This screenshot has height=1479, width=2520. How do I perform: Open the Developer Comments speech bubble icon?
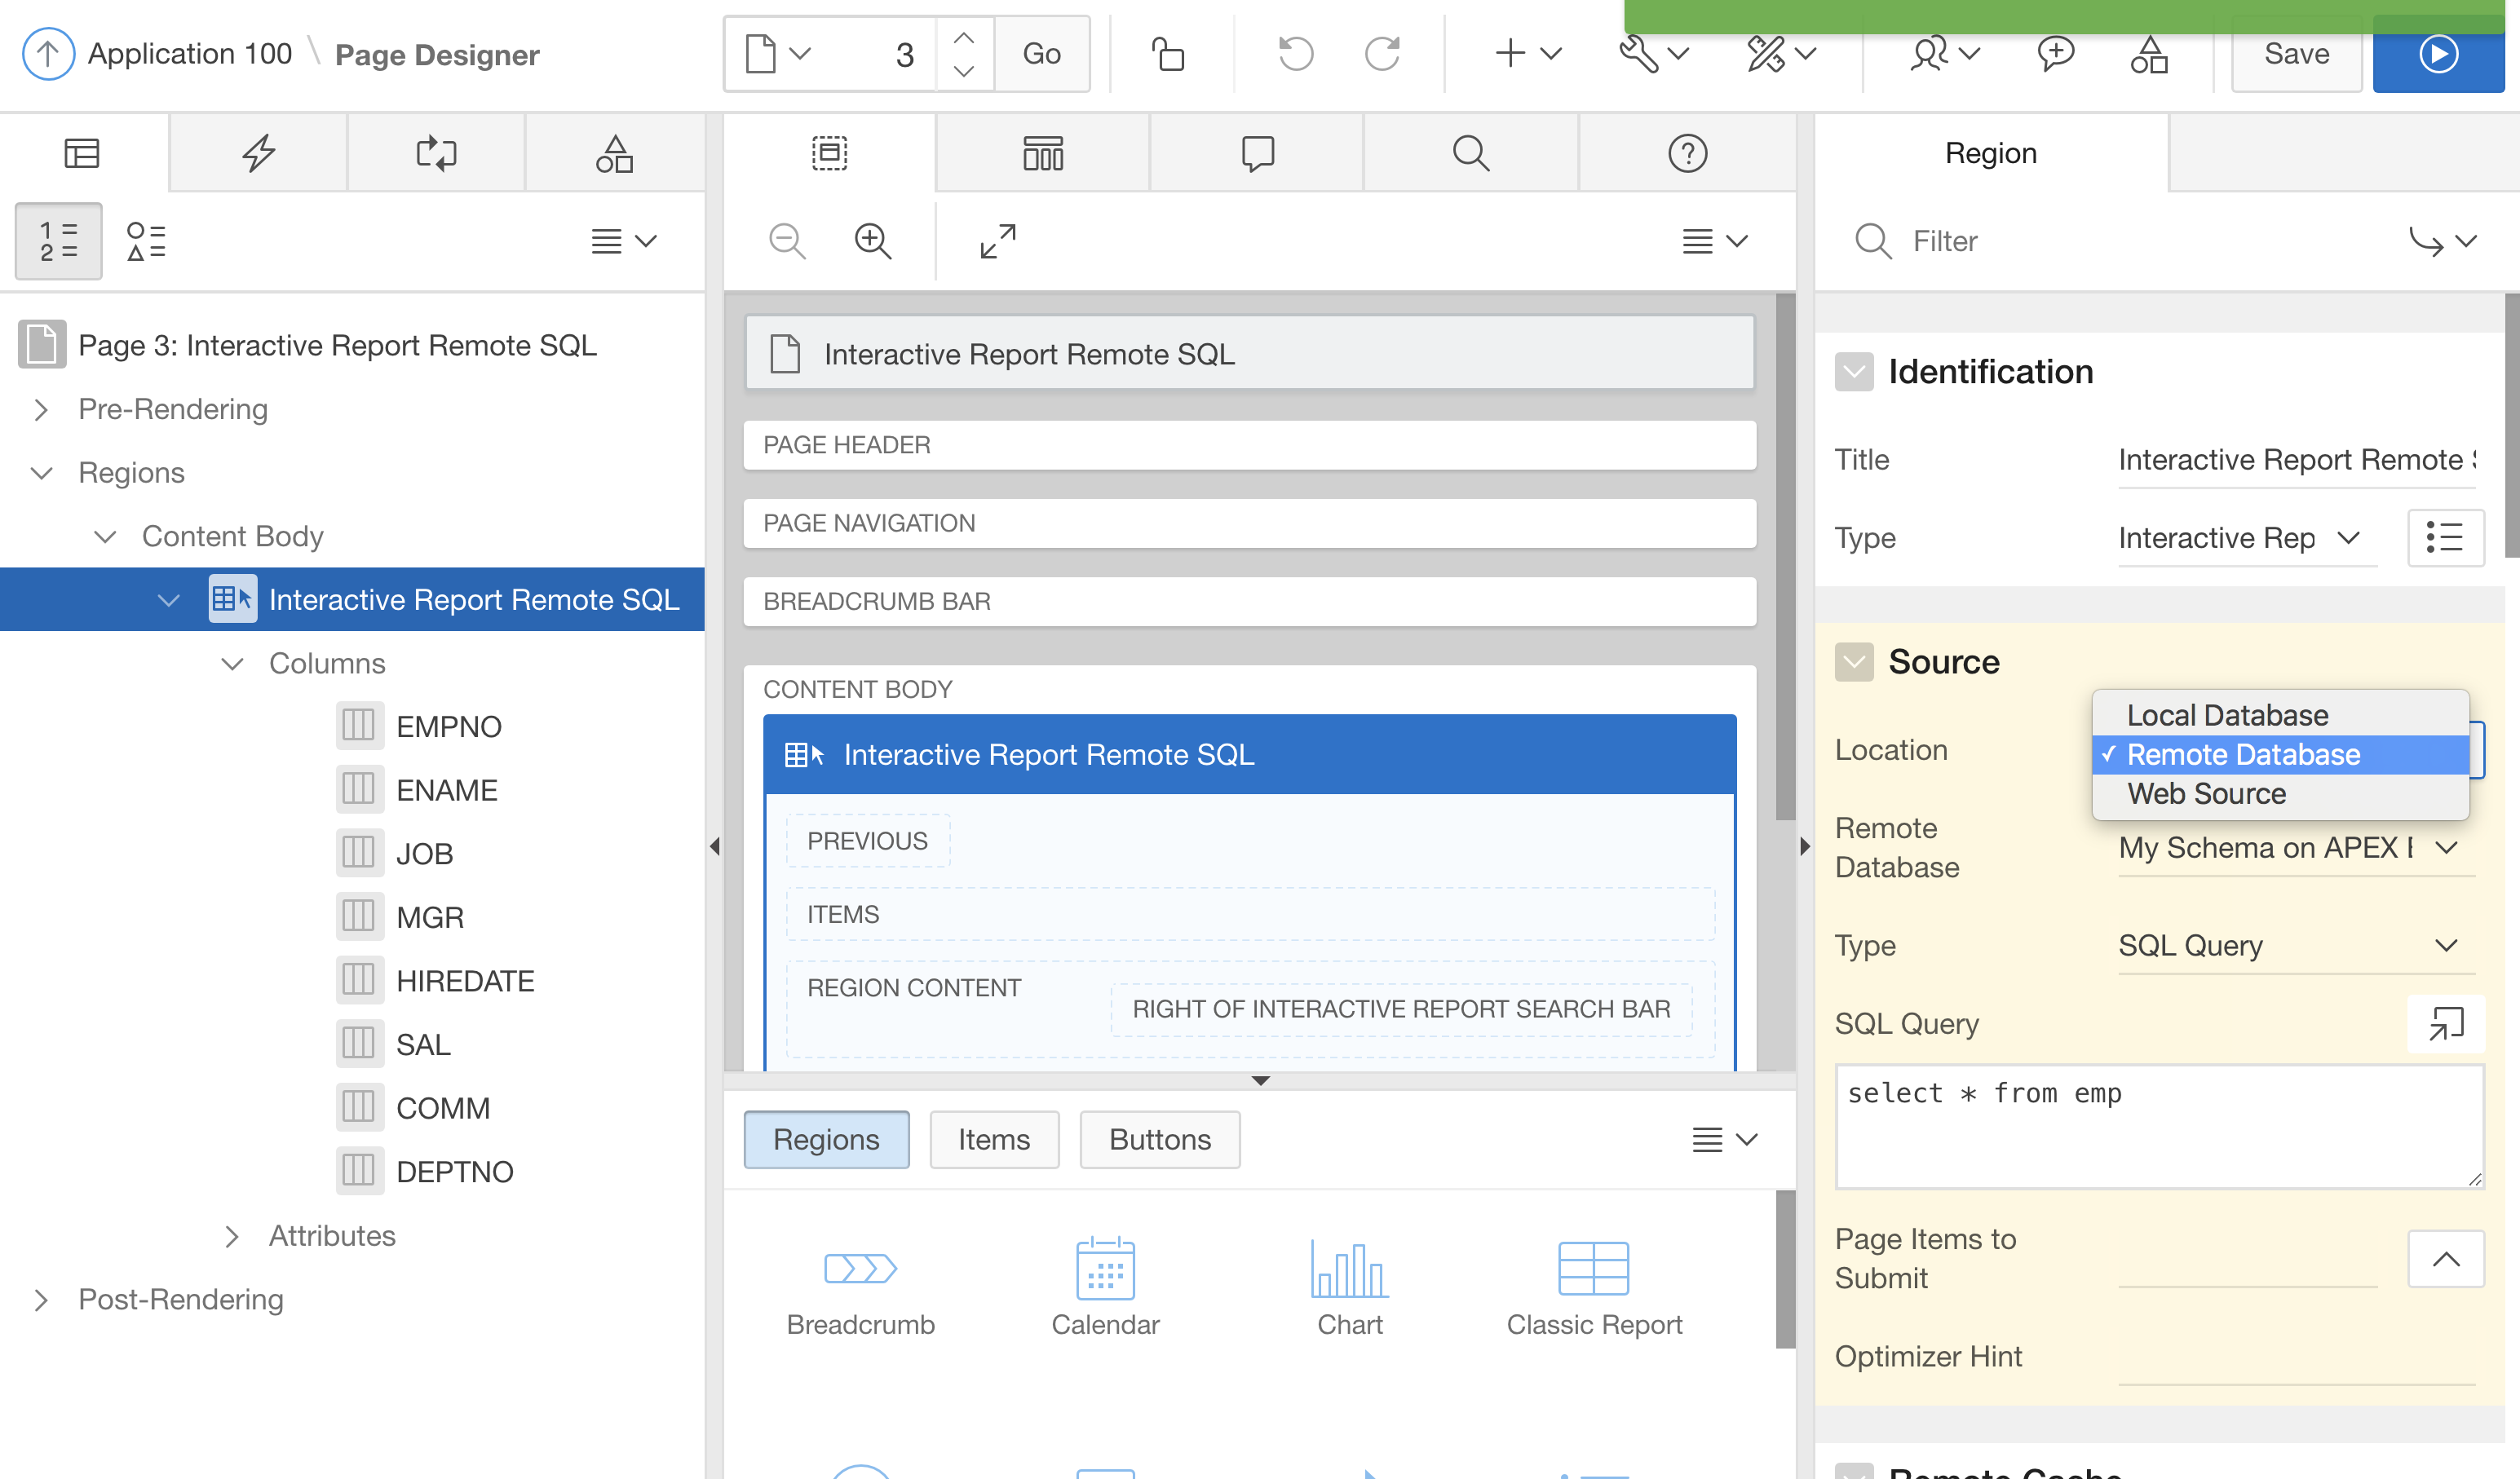tap(2055, 54)
